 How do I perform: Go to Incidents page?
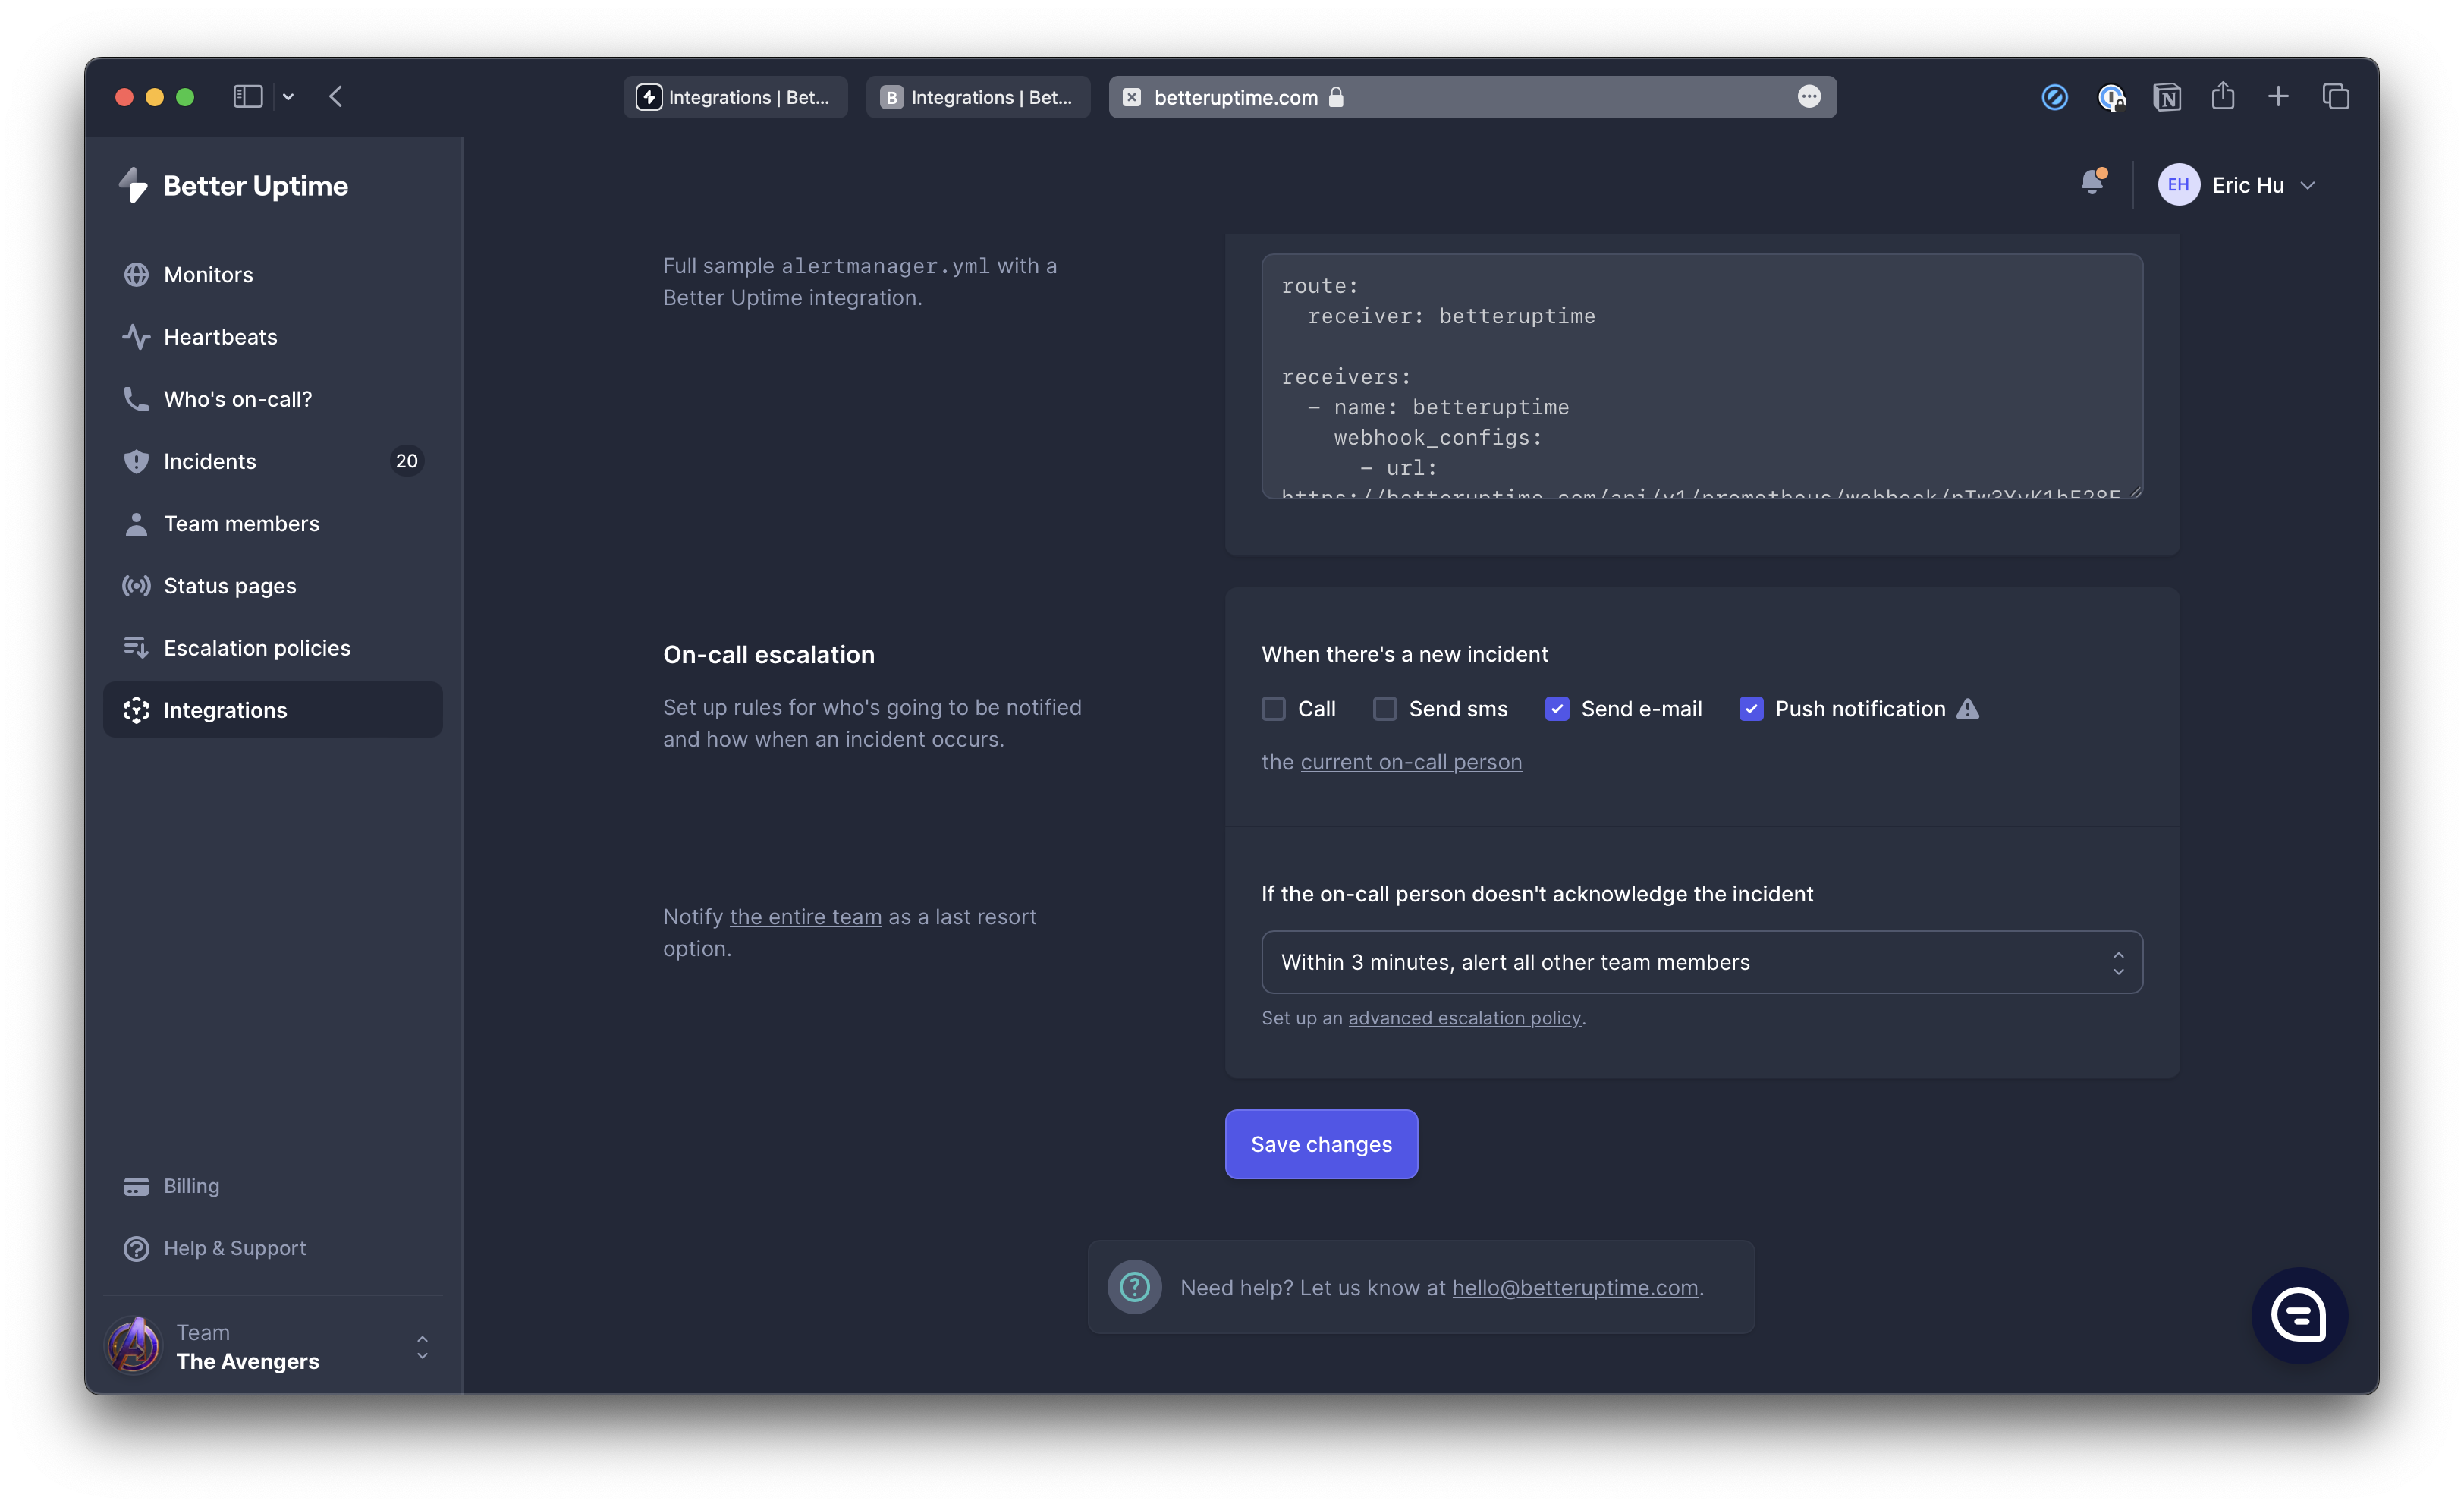click(x=273, y=461)
